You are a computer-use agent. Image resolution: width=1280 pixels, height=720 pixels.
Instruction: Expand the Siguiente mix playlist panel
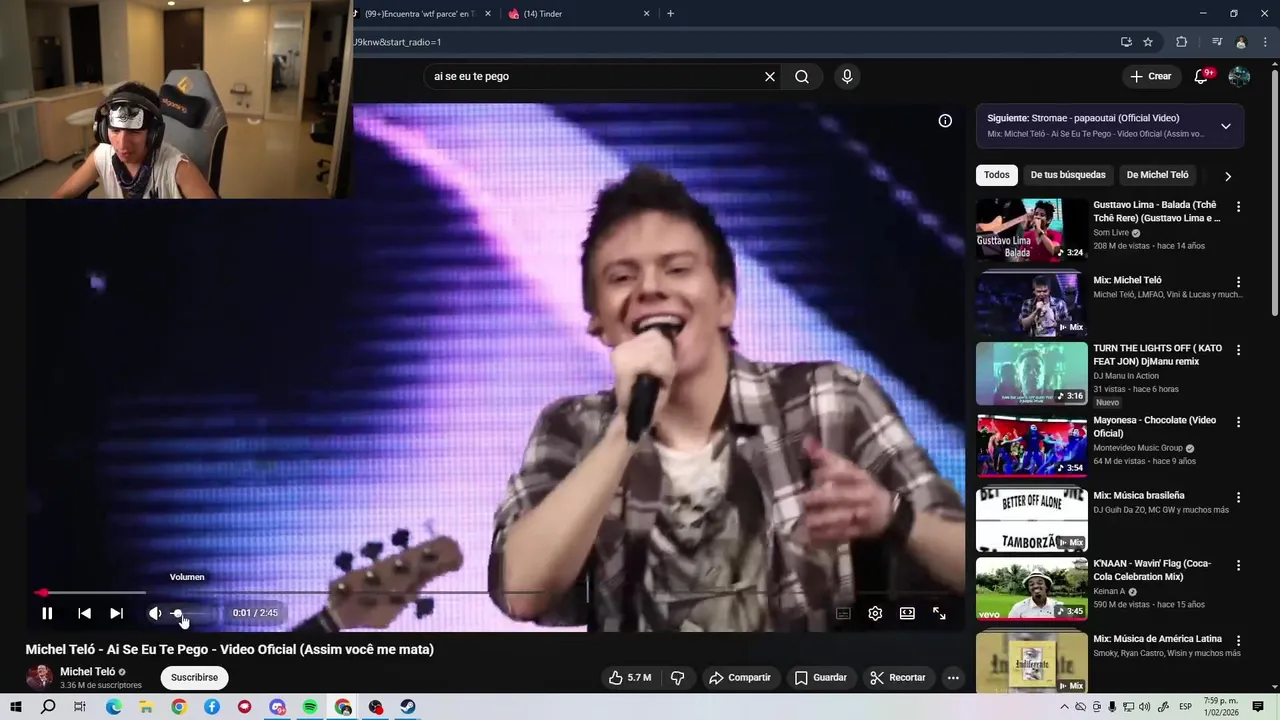click(x=1226, y=126)
